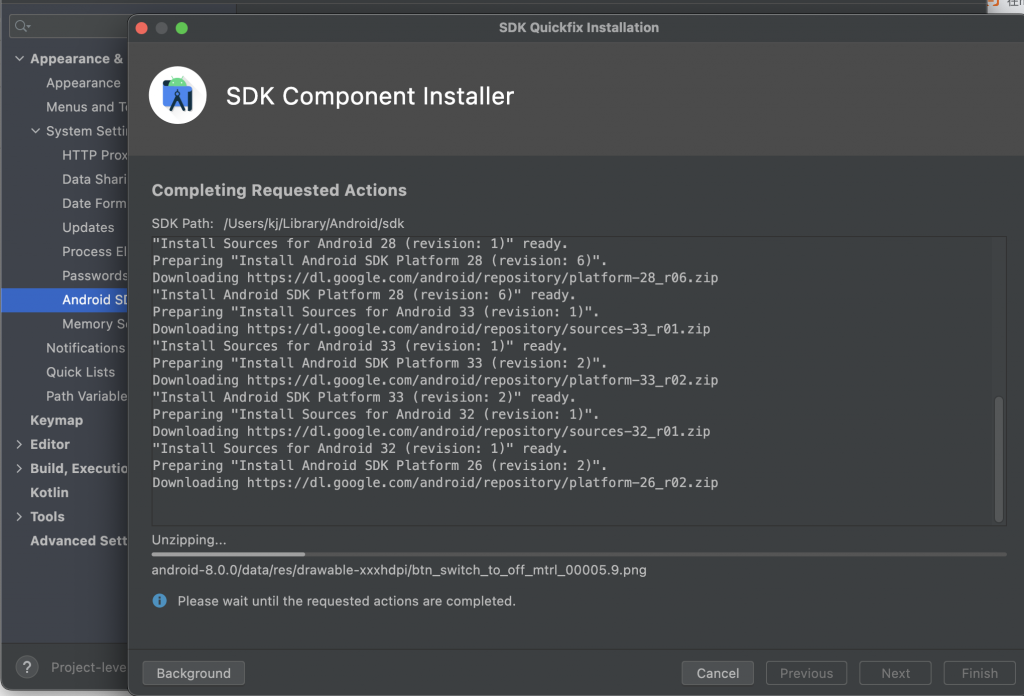
Task: Click the help question mark button
Action: [27, 667]
